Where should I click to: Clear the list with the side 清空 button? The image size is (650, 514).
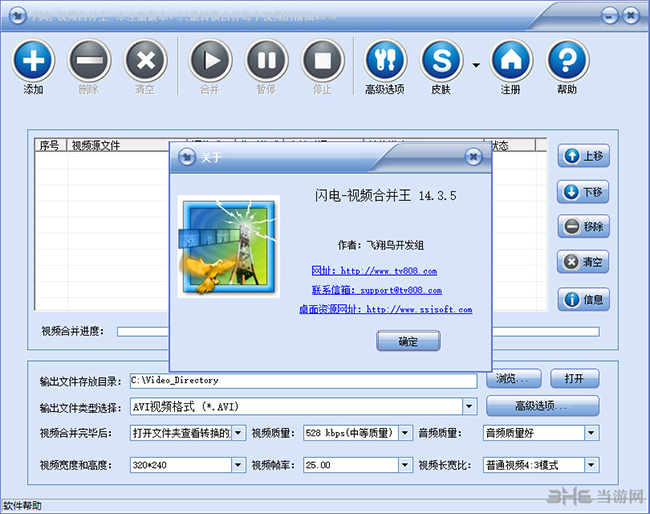point(583,262)
